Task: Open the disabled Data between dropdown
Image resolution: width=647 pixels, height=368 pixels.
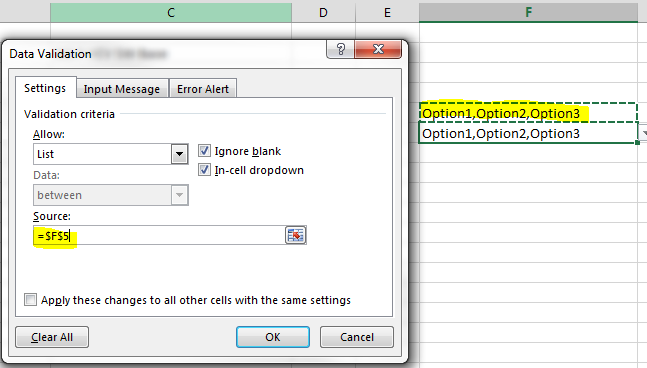Action: [179, 195]
